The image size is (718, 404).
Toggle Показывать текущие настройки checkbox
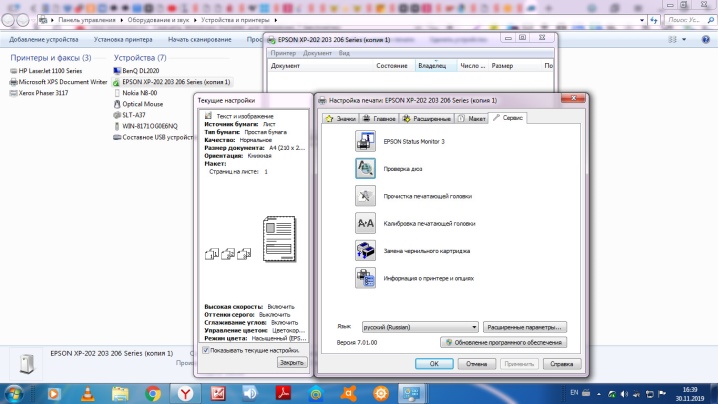(x=206, y=350)
